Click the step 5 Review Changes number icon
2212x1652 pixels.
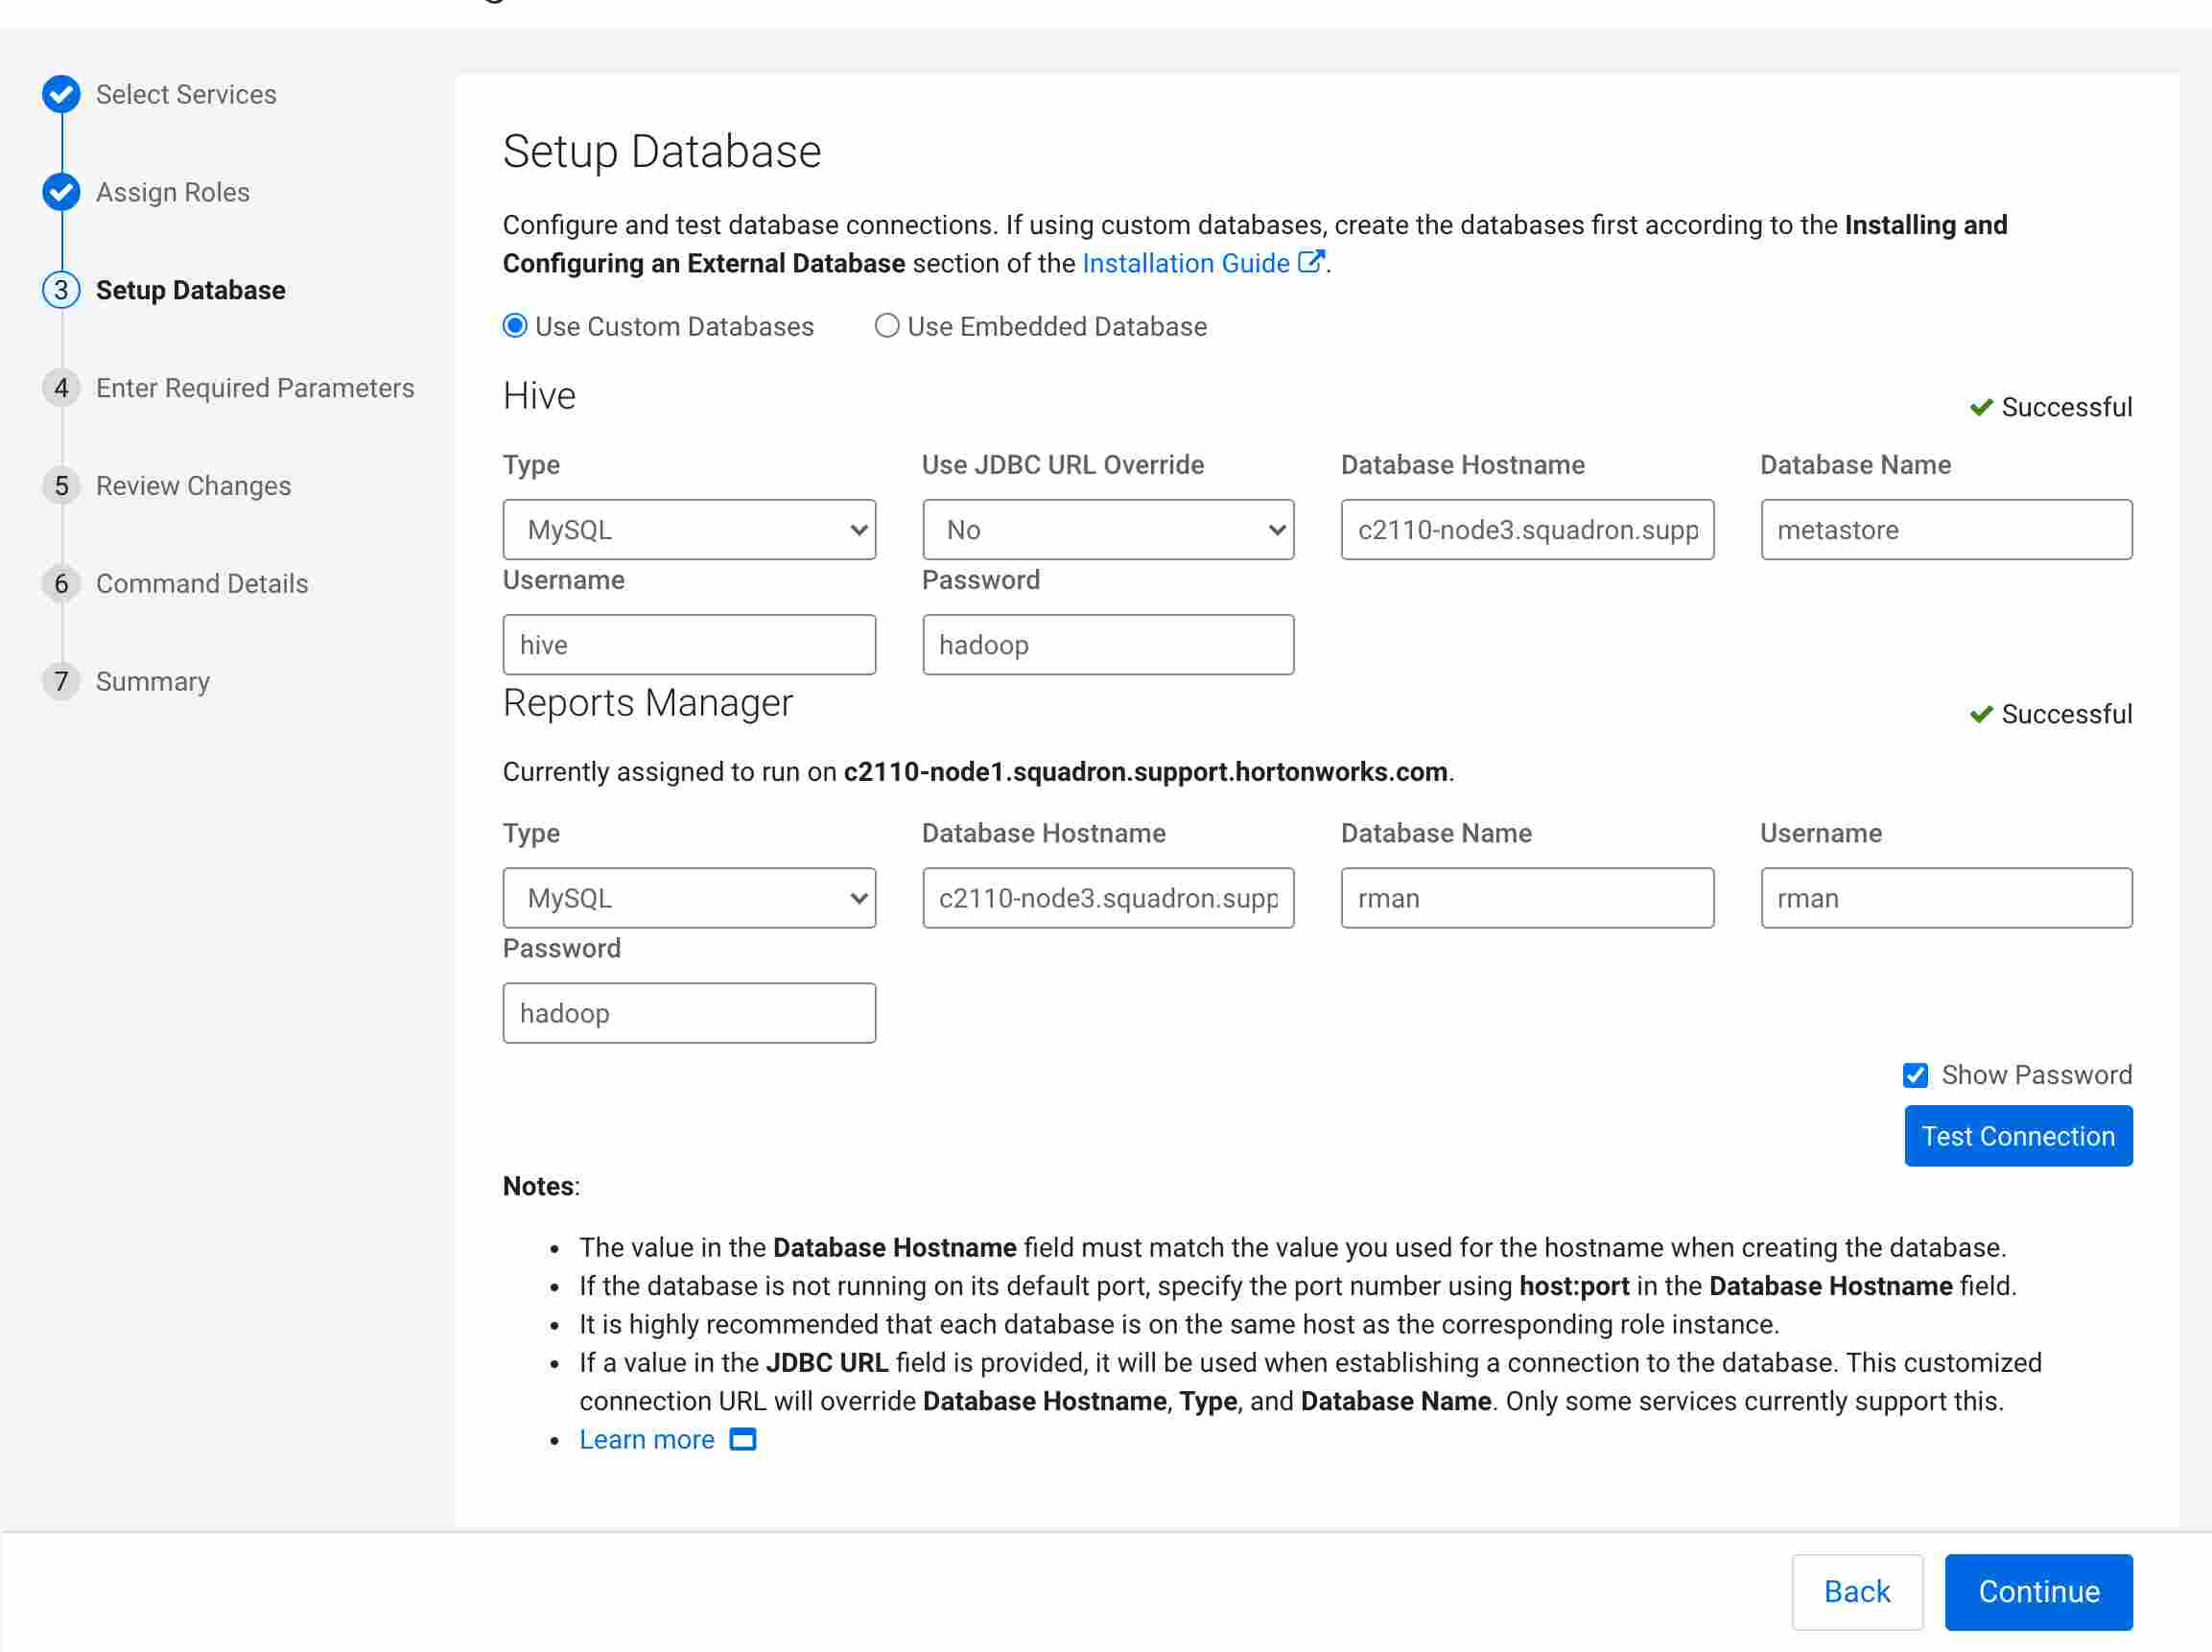click(61, 486)
